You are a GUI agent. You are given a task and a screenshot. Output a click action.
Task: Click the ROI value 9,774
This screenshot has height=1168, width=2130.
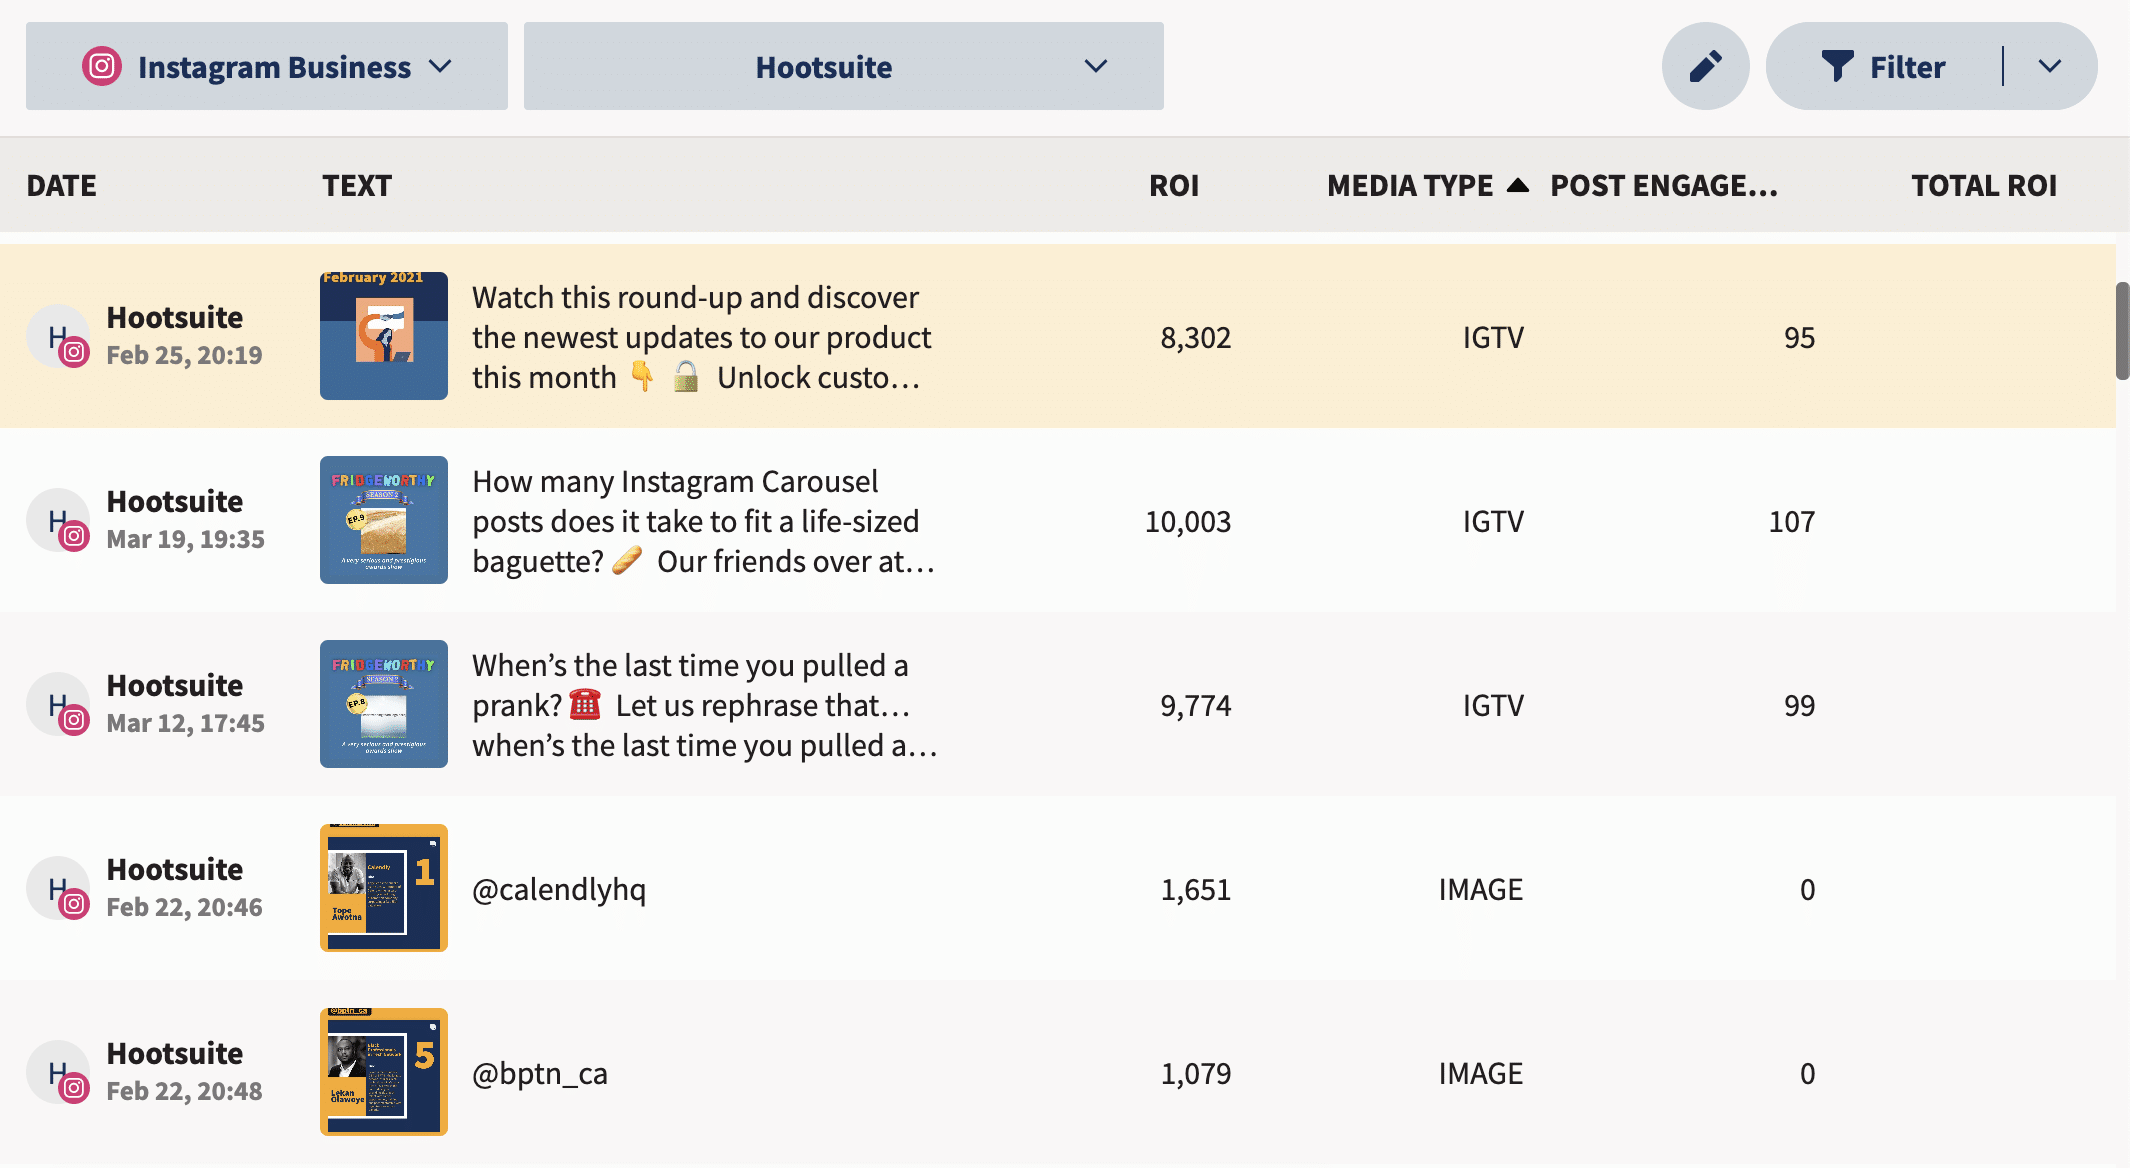(x=1196, y=705)
